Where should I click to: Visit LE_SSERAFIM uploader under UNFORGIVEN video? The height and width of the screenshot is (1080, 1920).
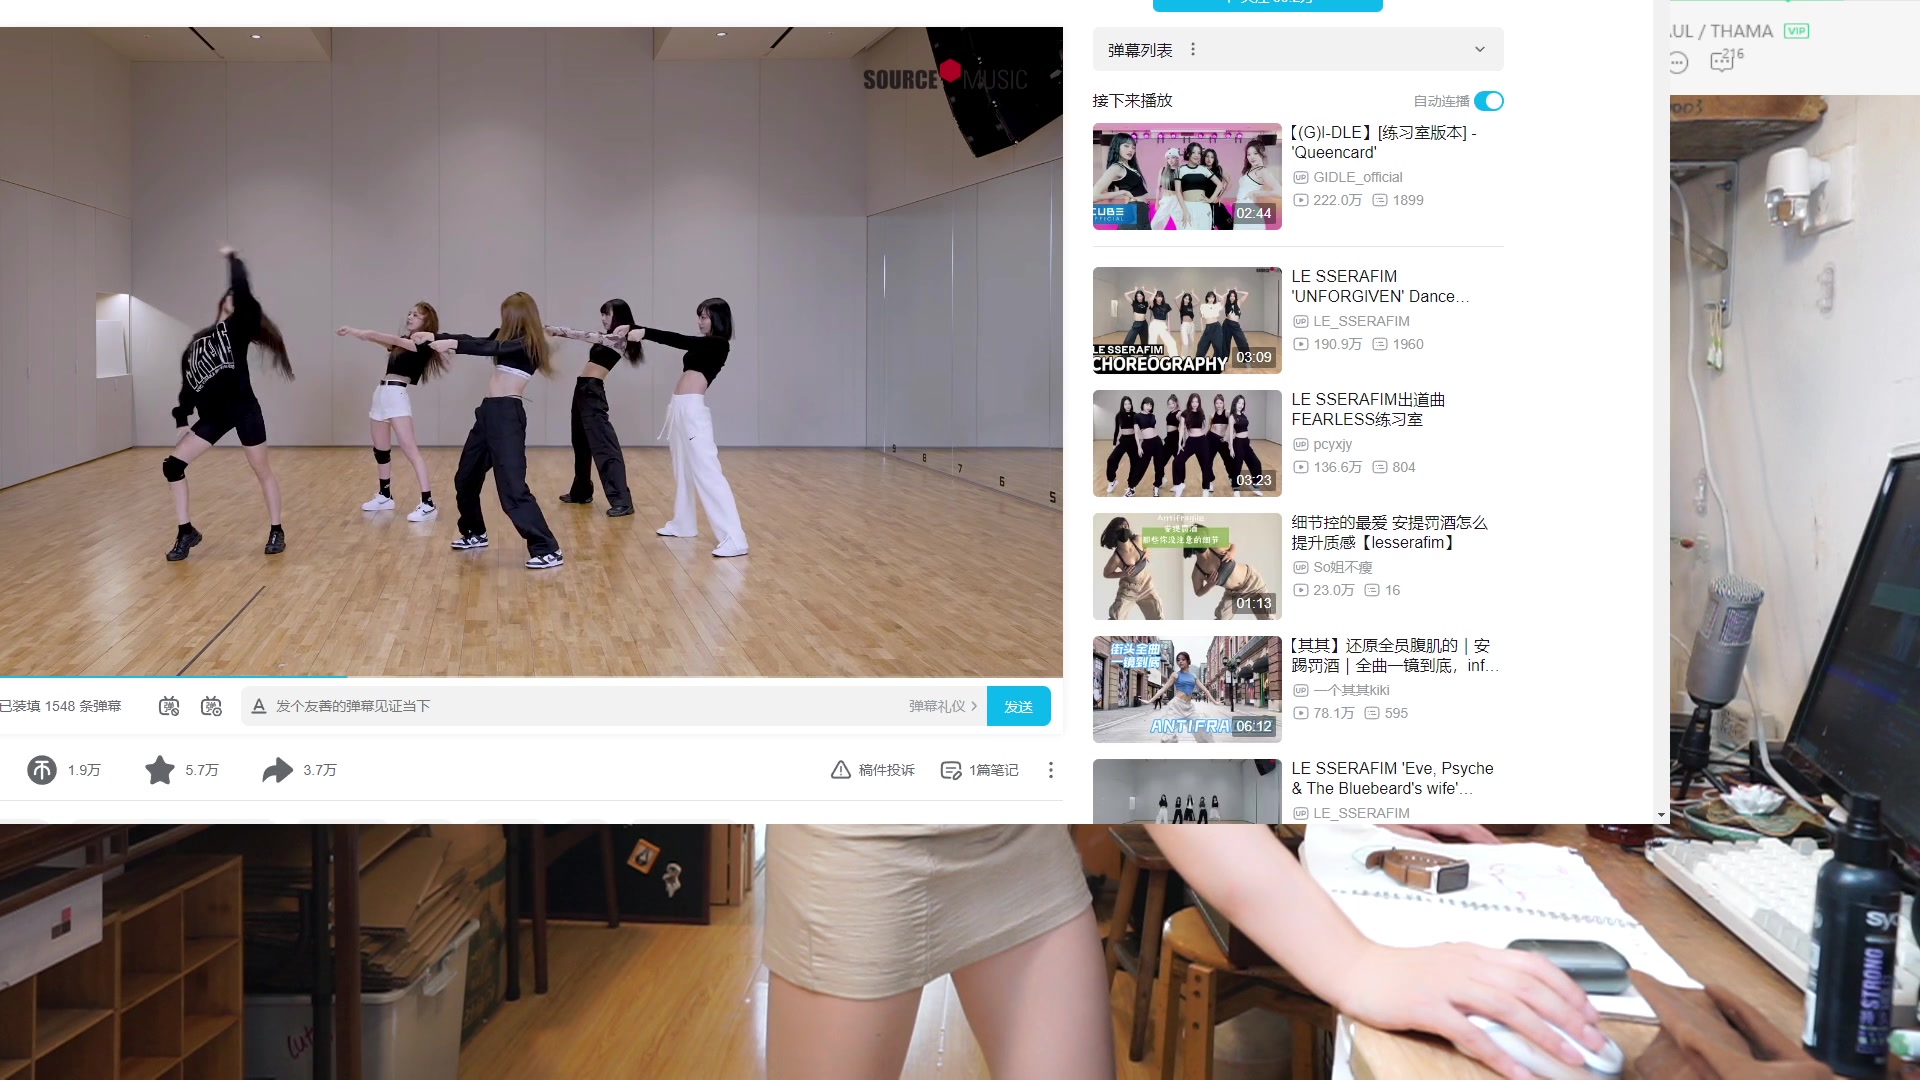click(x=1352, y=321)
